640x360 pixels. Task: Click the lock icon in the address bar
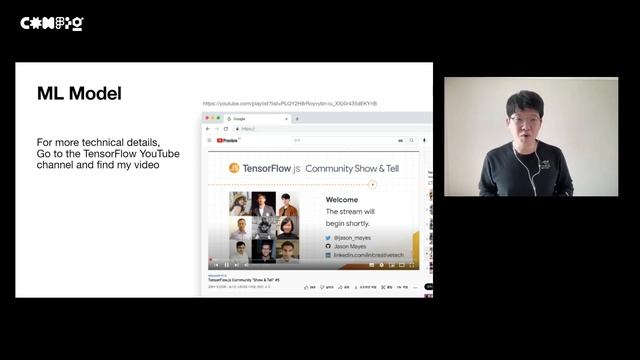coord(237,129)
